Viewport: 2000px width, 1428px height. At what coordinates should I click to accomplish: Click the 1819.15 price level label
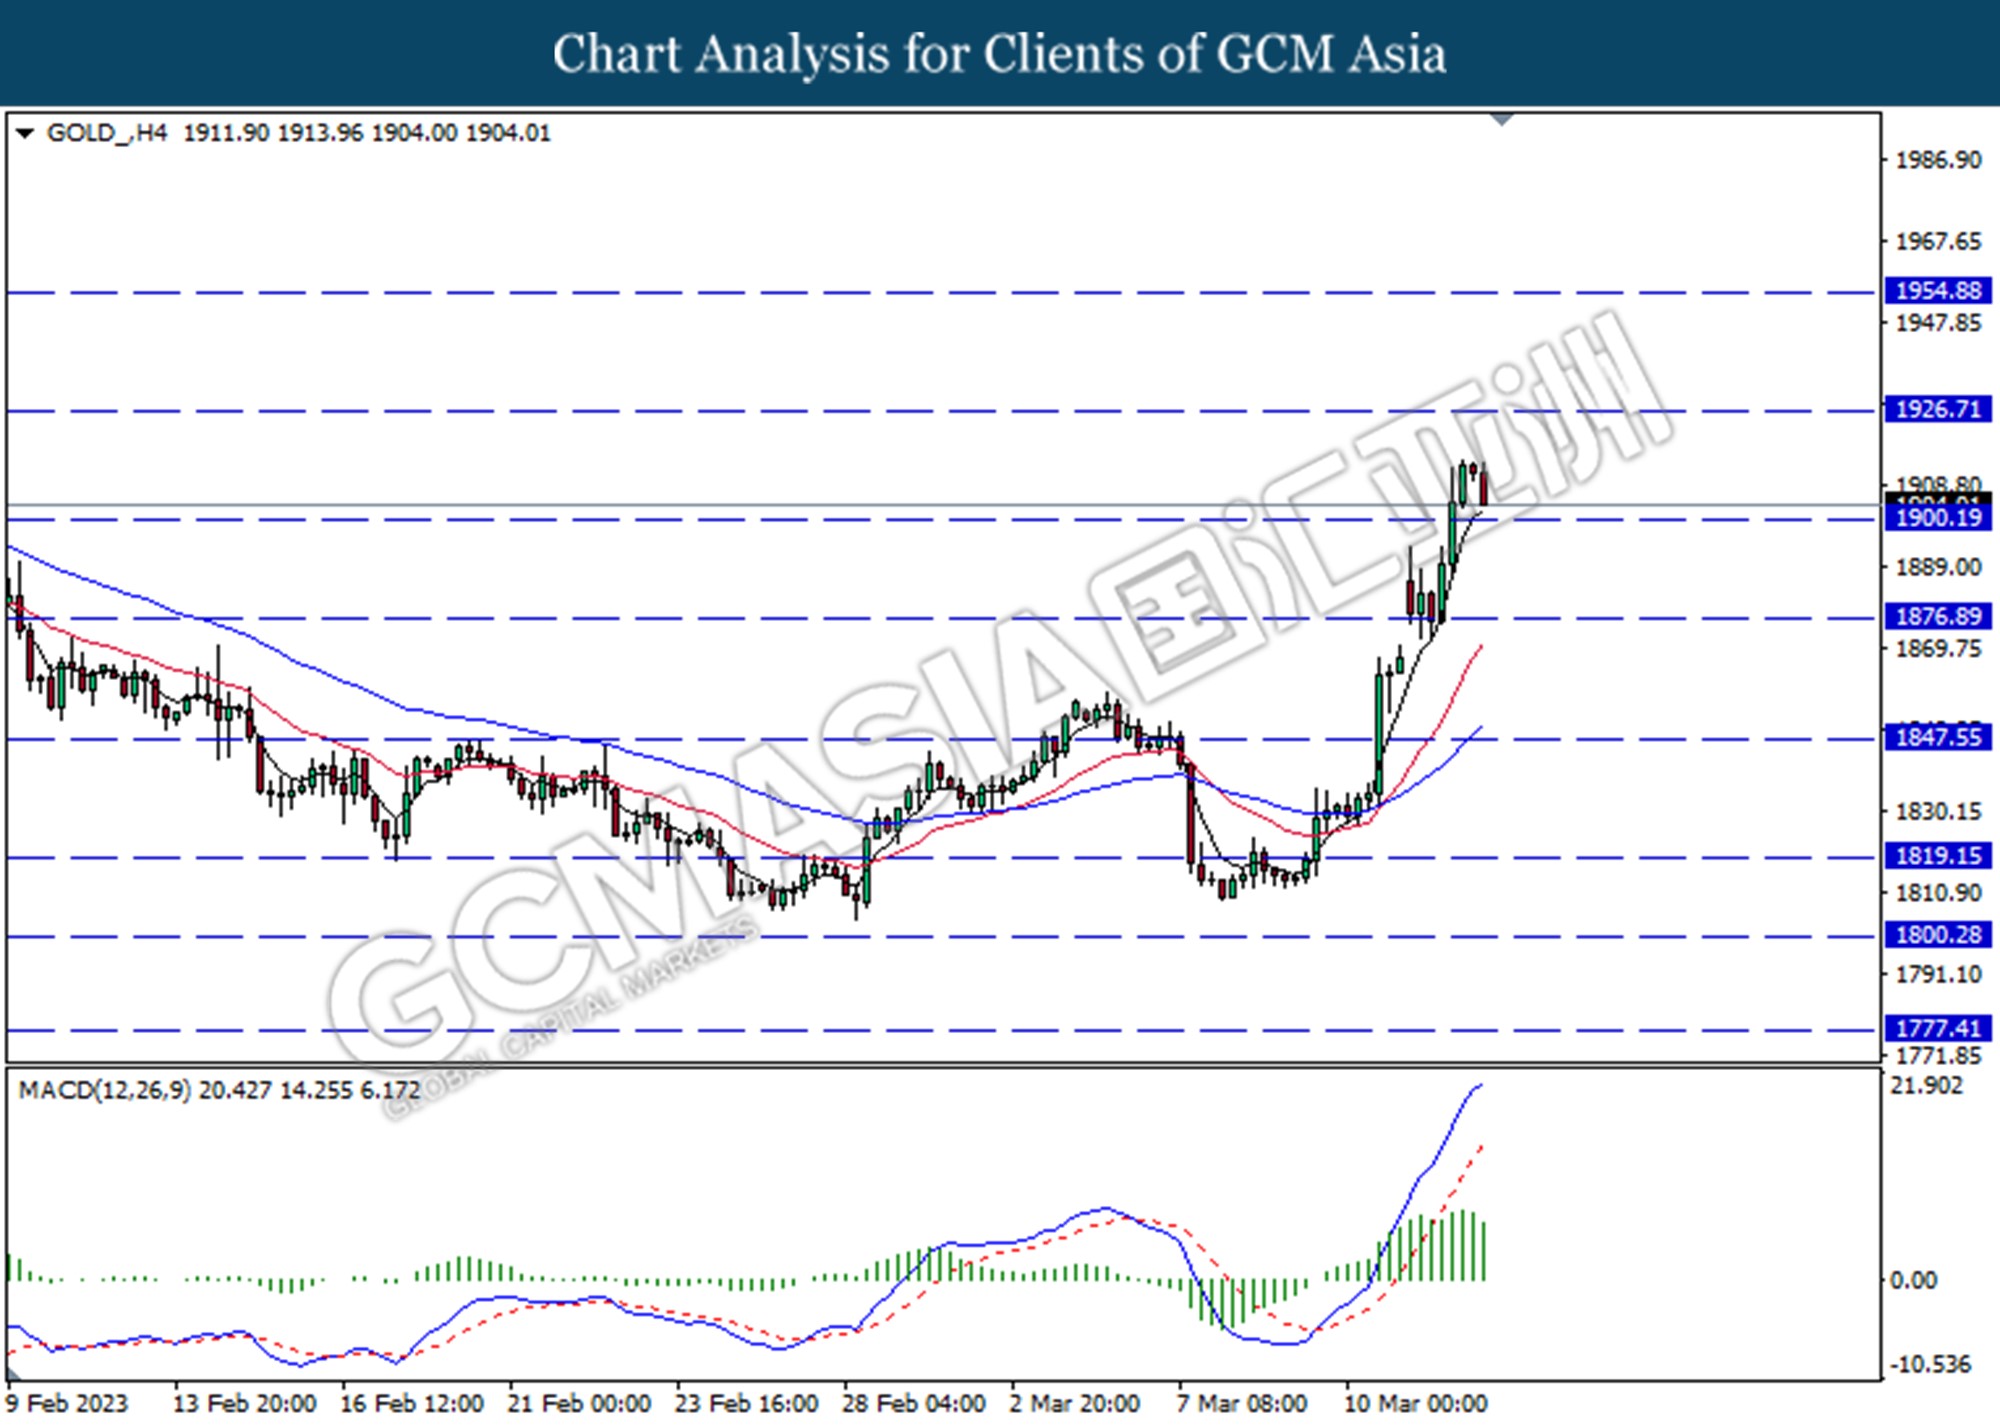1938,855
